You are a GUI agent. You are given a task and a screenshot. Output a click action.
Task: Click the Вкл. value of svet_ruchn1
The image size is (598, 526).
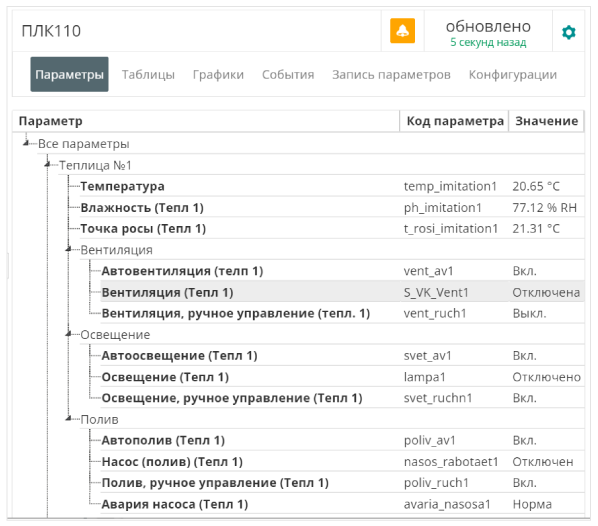(x=524, y=398)
